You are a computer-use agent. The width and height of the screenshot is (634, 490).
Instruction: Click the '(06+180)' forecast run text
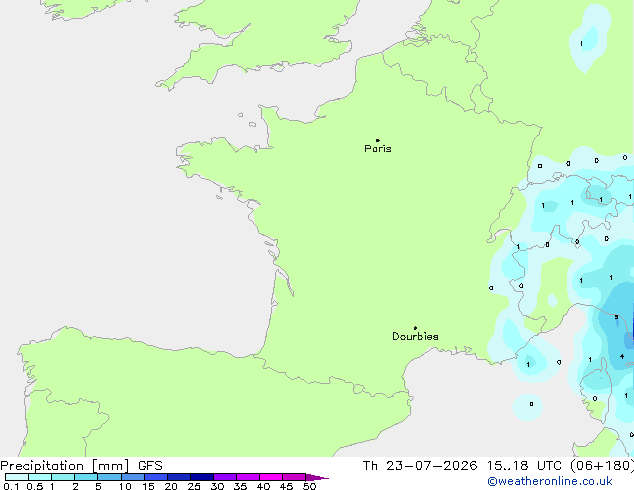[602, 466]
